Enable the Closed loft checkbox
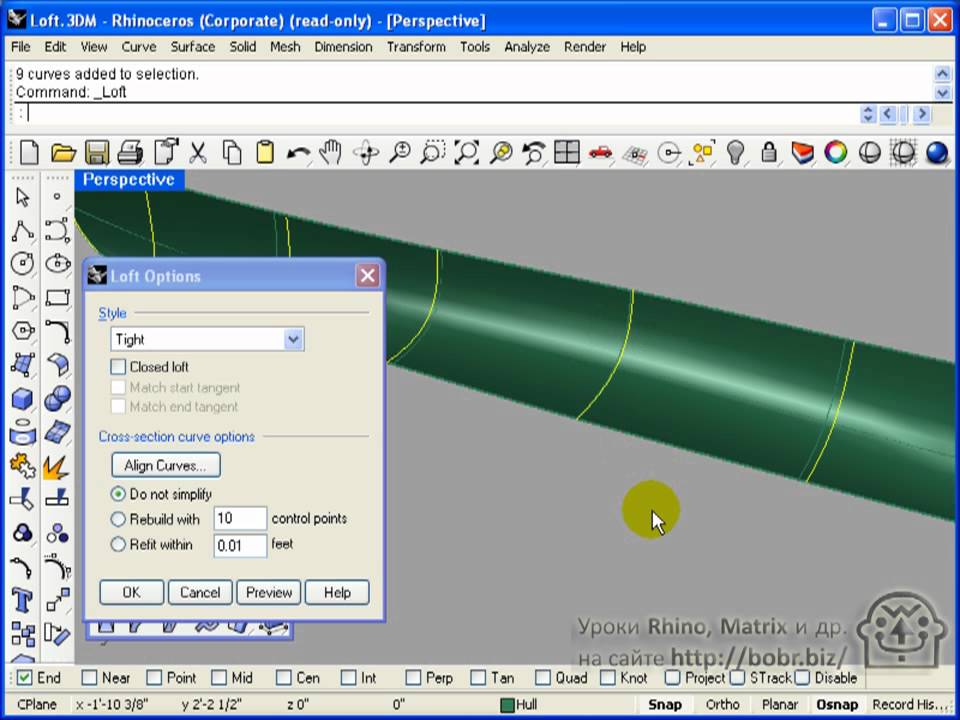 pyautogui.click(x=119, y=367)
